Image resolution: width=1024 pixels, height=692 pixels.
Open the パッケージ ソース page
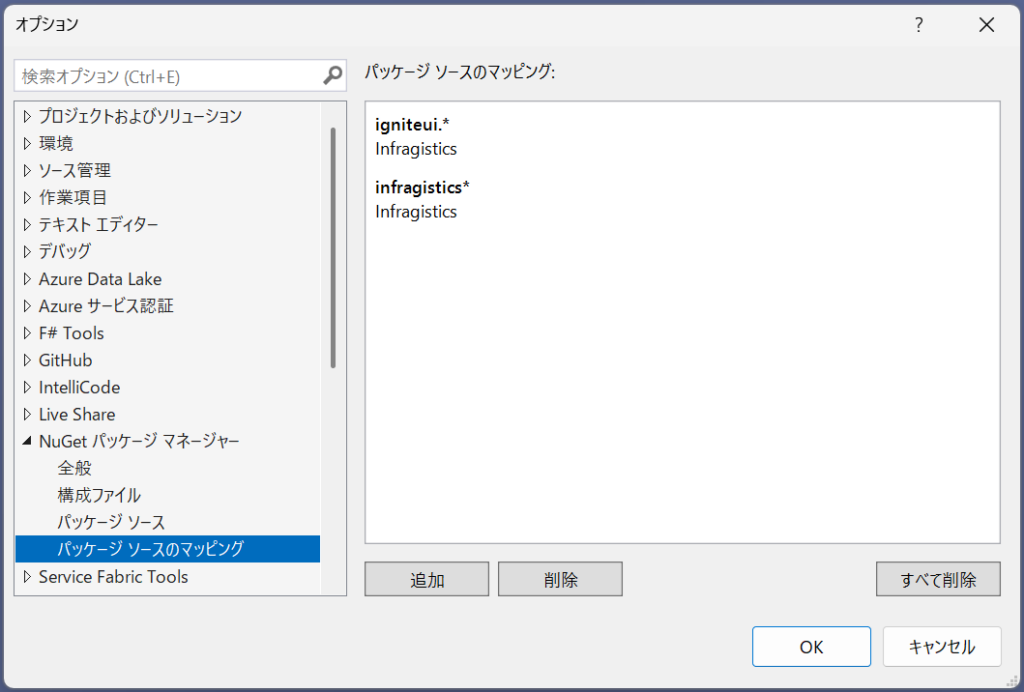tap(111, 522)
